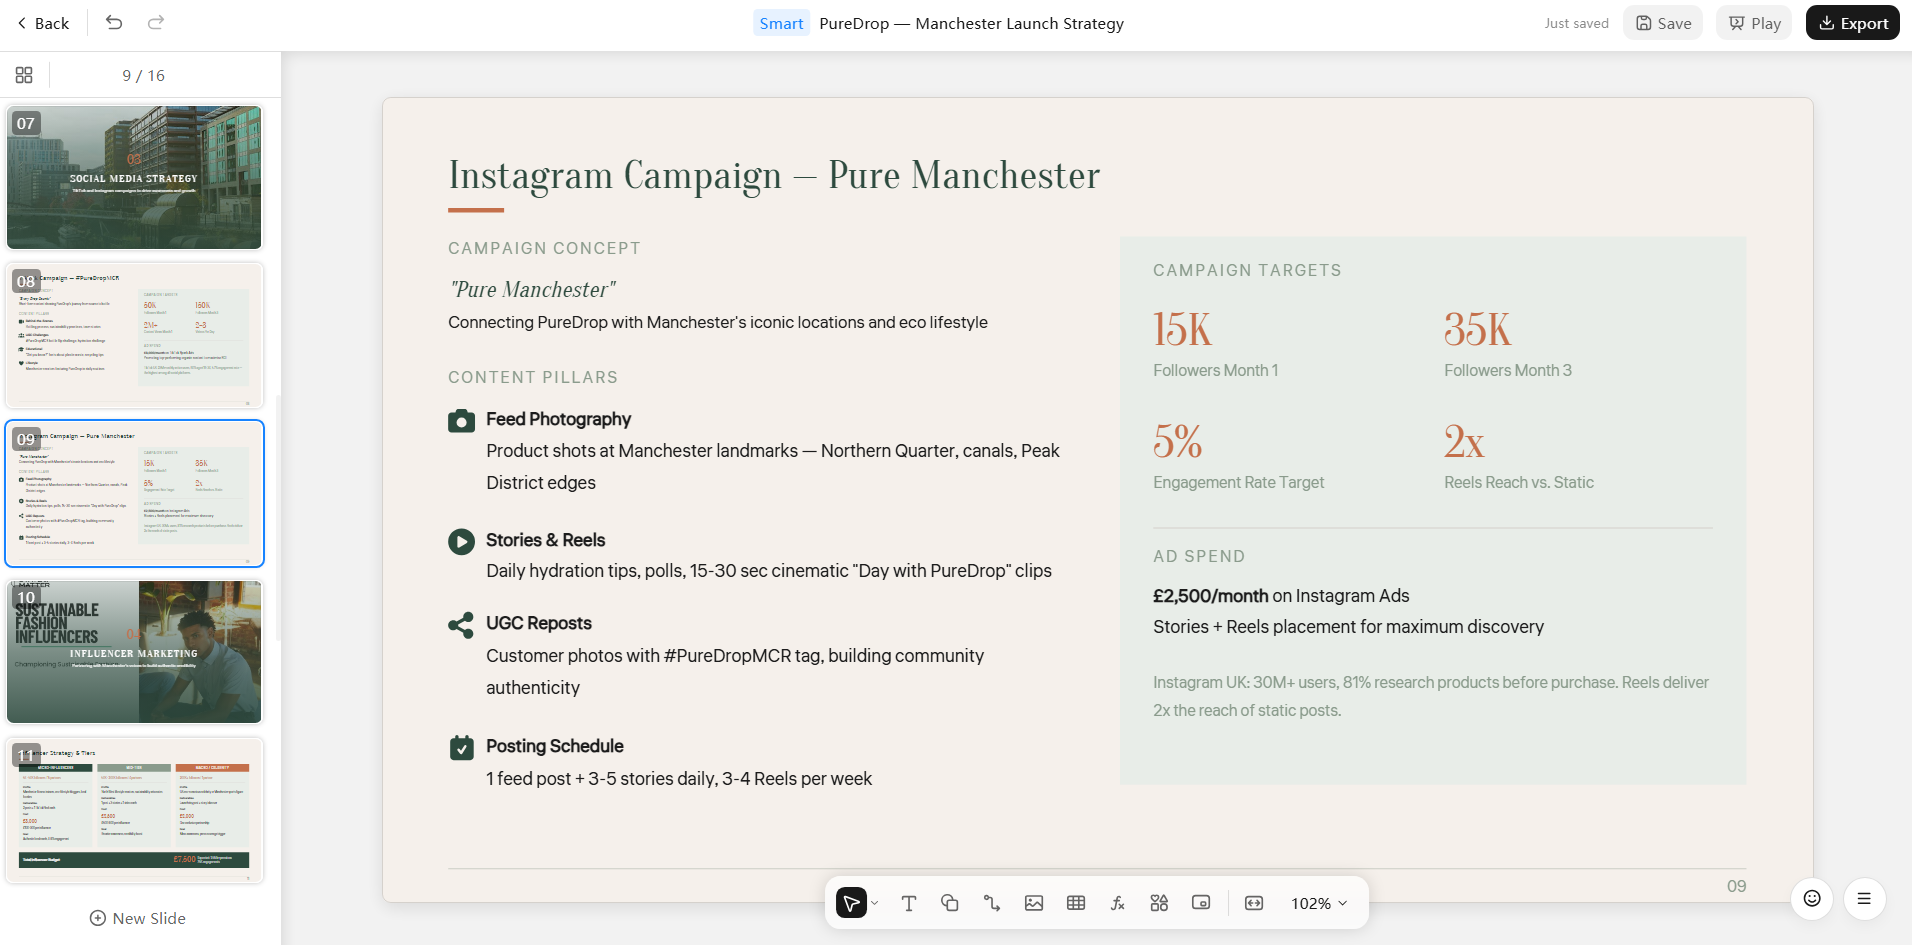Insert an image with the picture tool

coord(1034,903)
